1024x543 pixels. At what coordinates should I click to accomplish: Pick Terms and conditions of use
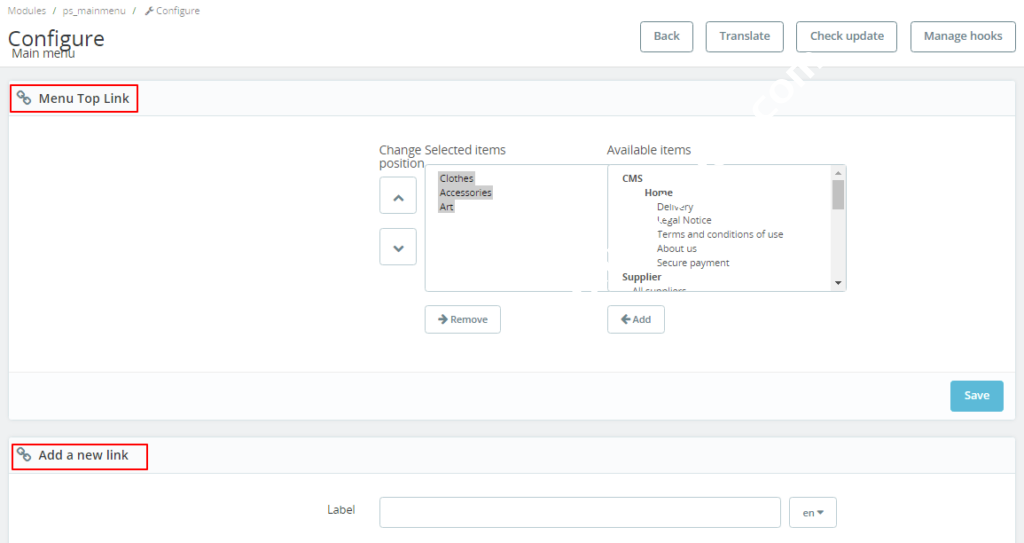[720, 234]
